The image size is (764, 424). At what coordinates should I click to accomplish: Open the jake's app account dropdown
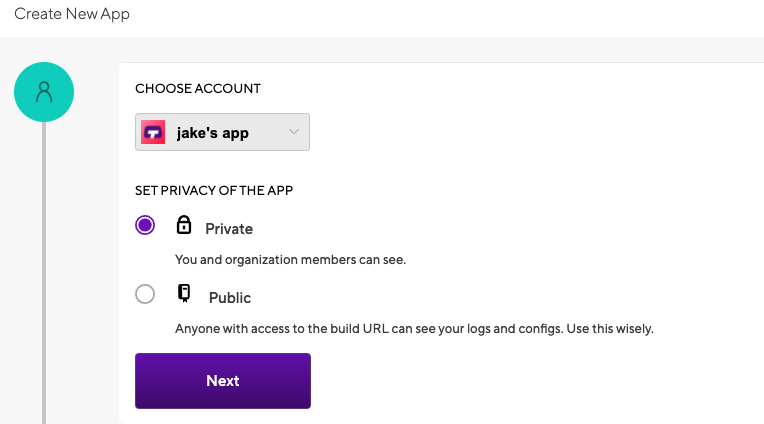click(x=222, y=132)
